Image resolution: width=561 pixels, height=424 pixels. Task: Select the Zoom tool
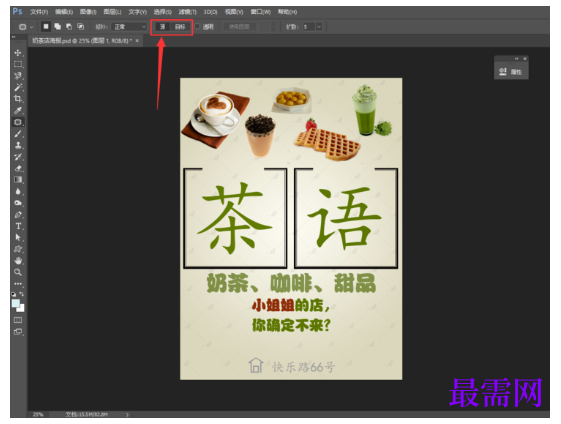coord(18,272)
